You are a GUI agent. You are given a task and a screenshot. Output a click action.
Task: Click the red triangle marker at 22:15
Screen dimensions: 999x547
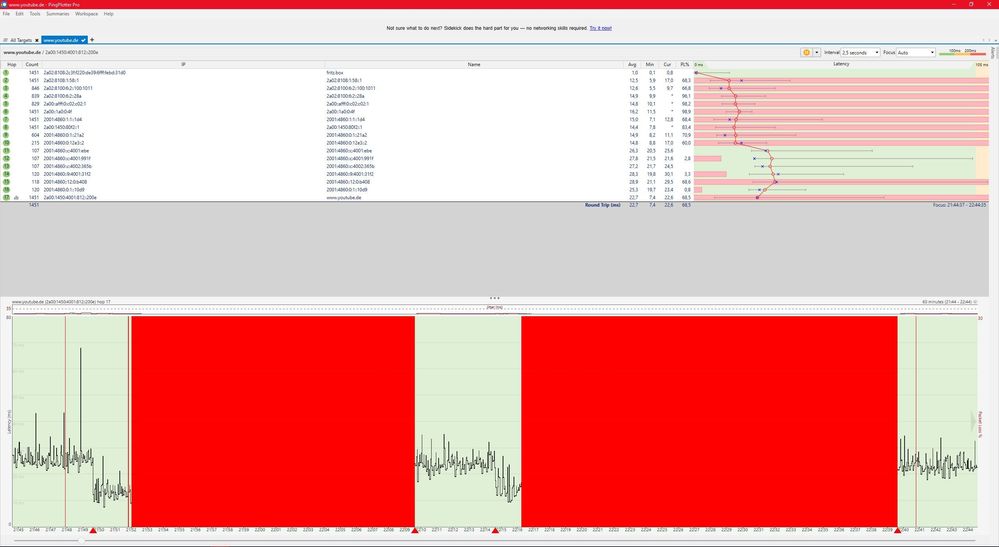(495, 530)
